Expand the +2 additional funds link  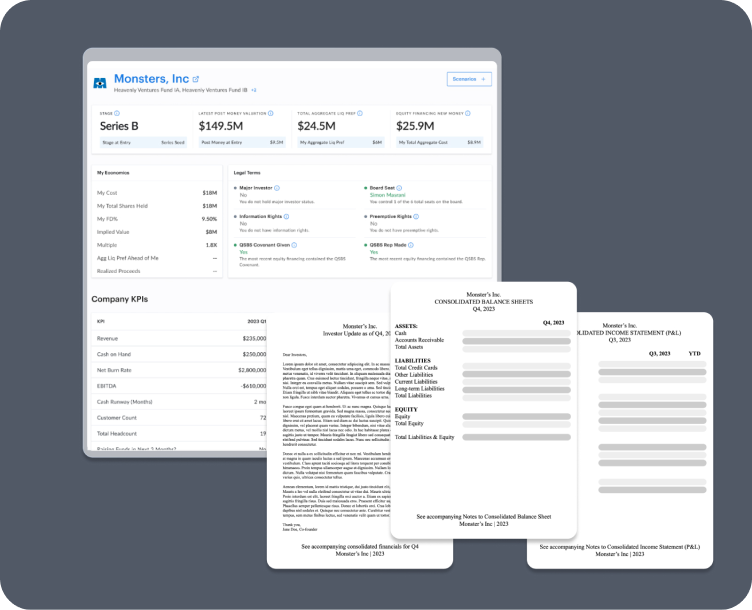pyautogui.click(x=254, y=90)
